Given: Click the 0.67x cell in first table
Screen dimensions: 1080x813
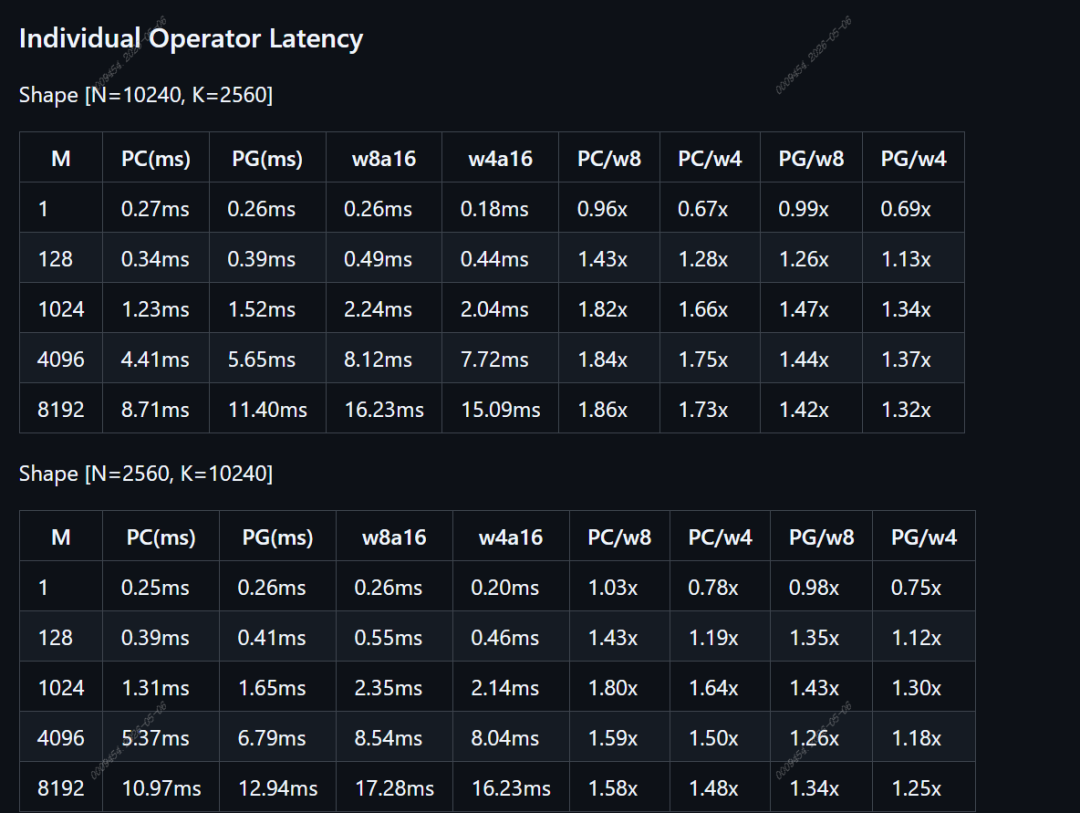Looking at the screenshot, I should pos(710,208).
